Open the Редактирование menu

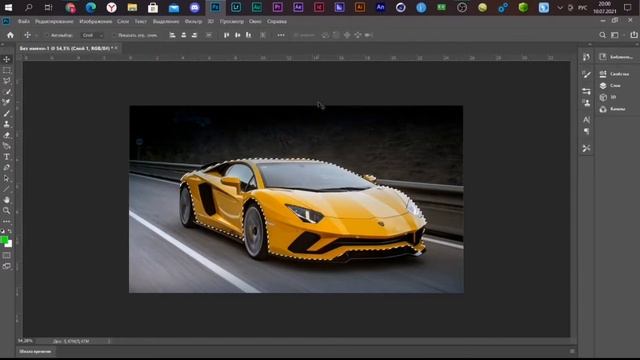point(54,21)
